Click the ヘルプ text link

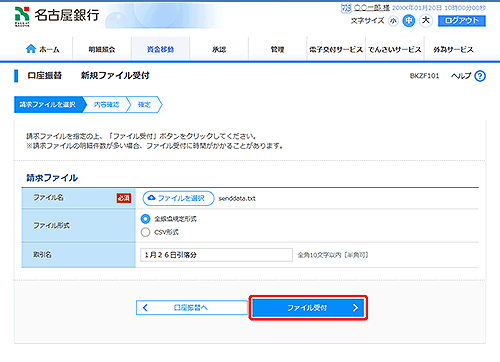tap(461, 76)
